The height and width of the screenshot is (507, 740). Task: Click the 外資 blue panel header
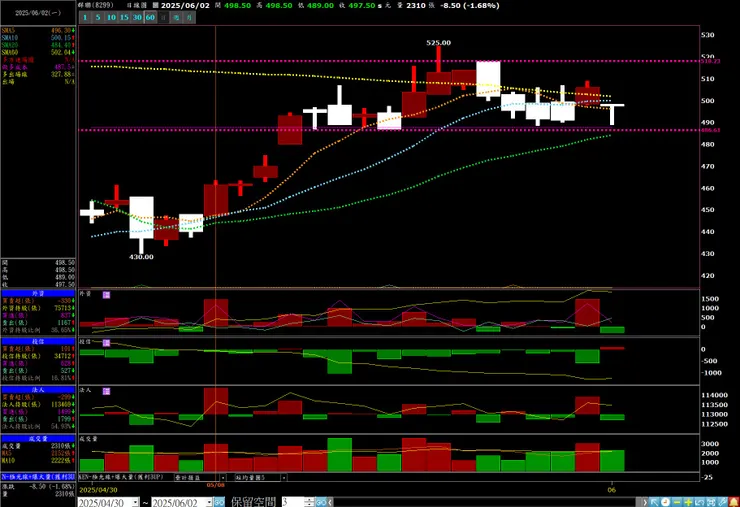coord(38,293)
